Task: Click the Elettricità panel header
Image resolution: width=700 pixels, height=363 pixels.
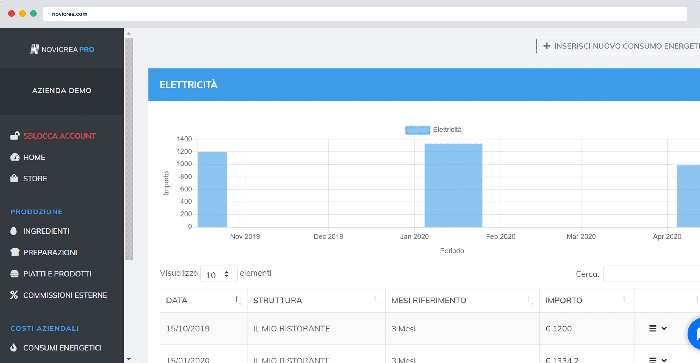Action: pyautogui.click(x=424, y=84)
